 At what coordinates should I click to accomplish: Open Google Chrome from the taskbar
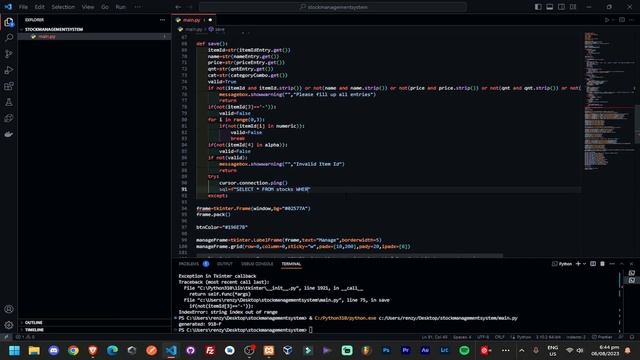(73, 350)
